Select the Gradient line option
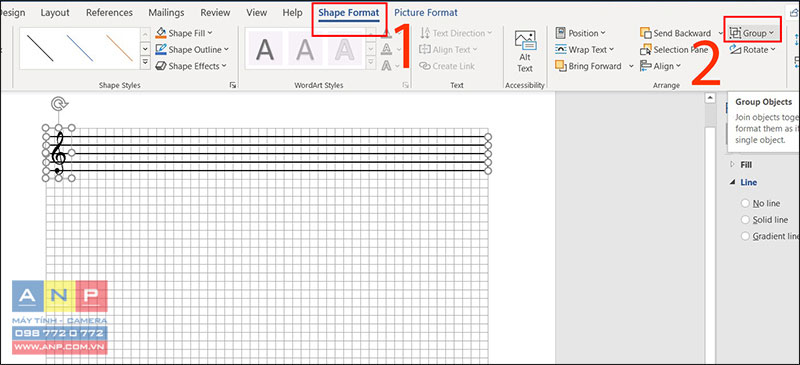The image size is (800, 365). tap(745, 236)
